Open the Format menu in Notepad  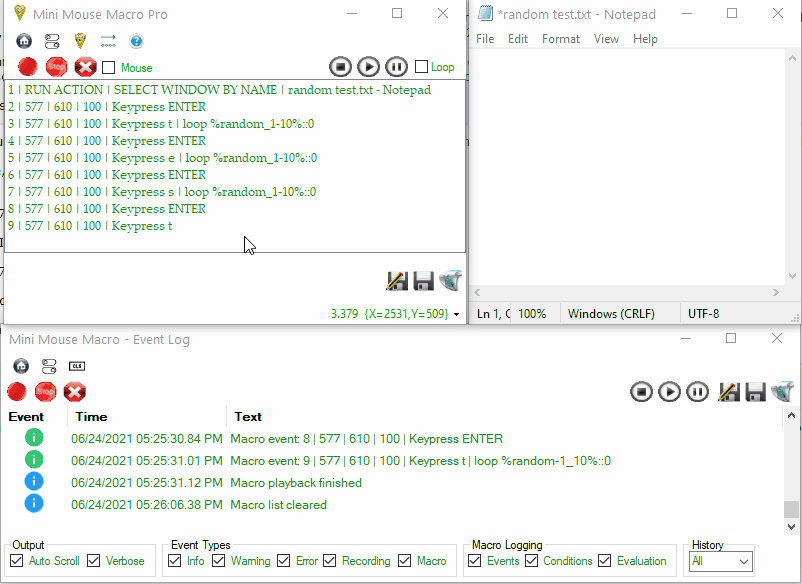tap(560, 39)
